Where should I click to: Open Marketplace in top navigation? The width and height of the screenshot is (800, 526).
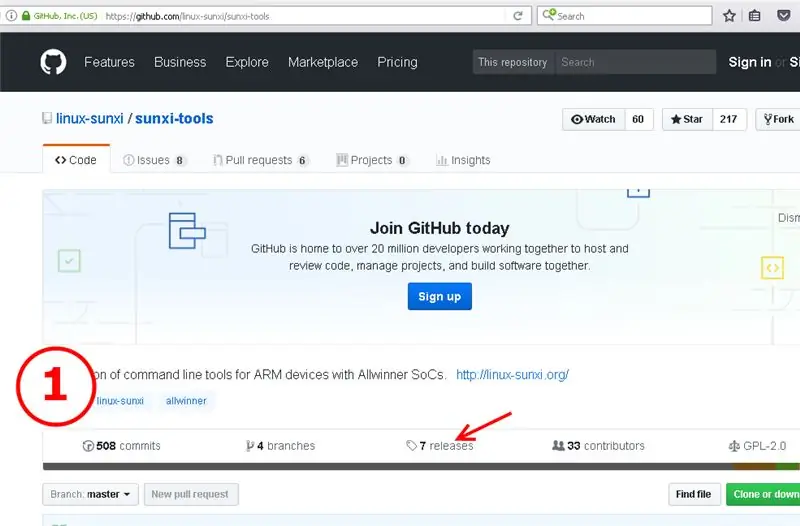pos(323,62)
